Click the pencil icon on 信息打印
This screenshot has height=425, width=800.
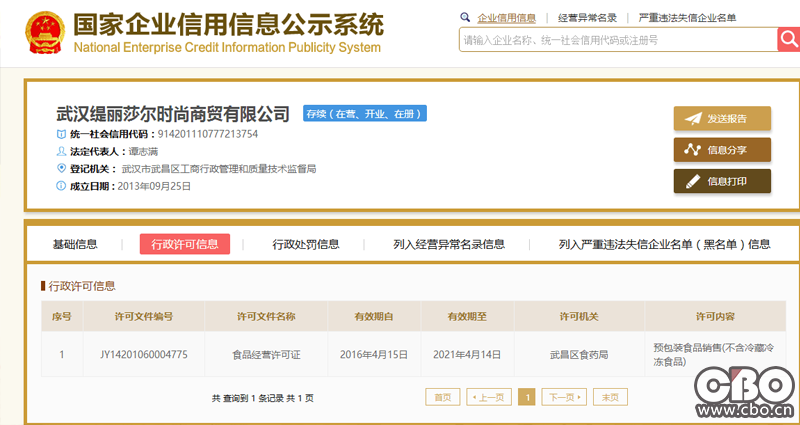click(693, 181)
